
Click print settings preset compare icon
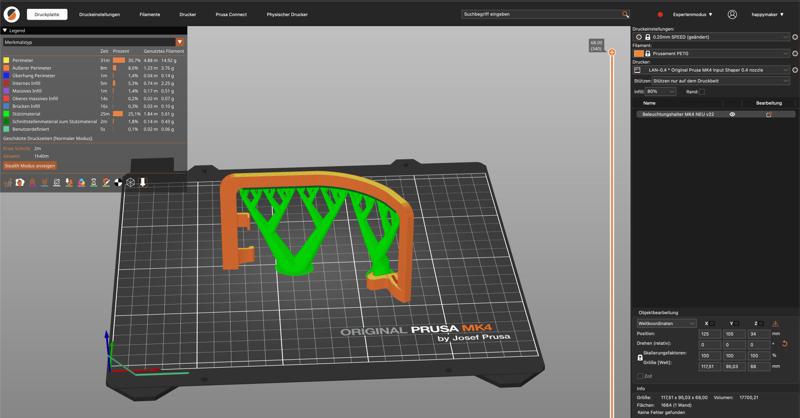[x=639, y=37]
